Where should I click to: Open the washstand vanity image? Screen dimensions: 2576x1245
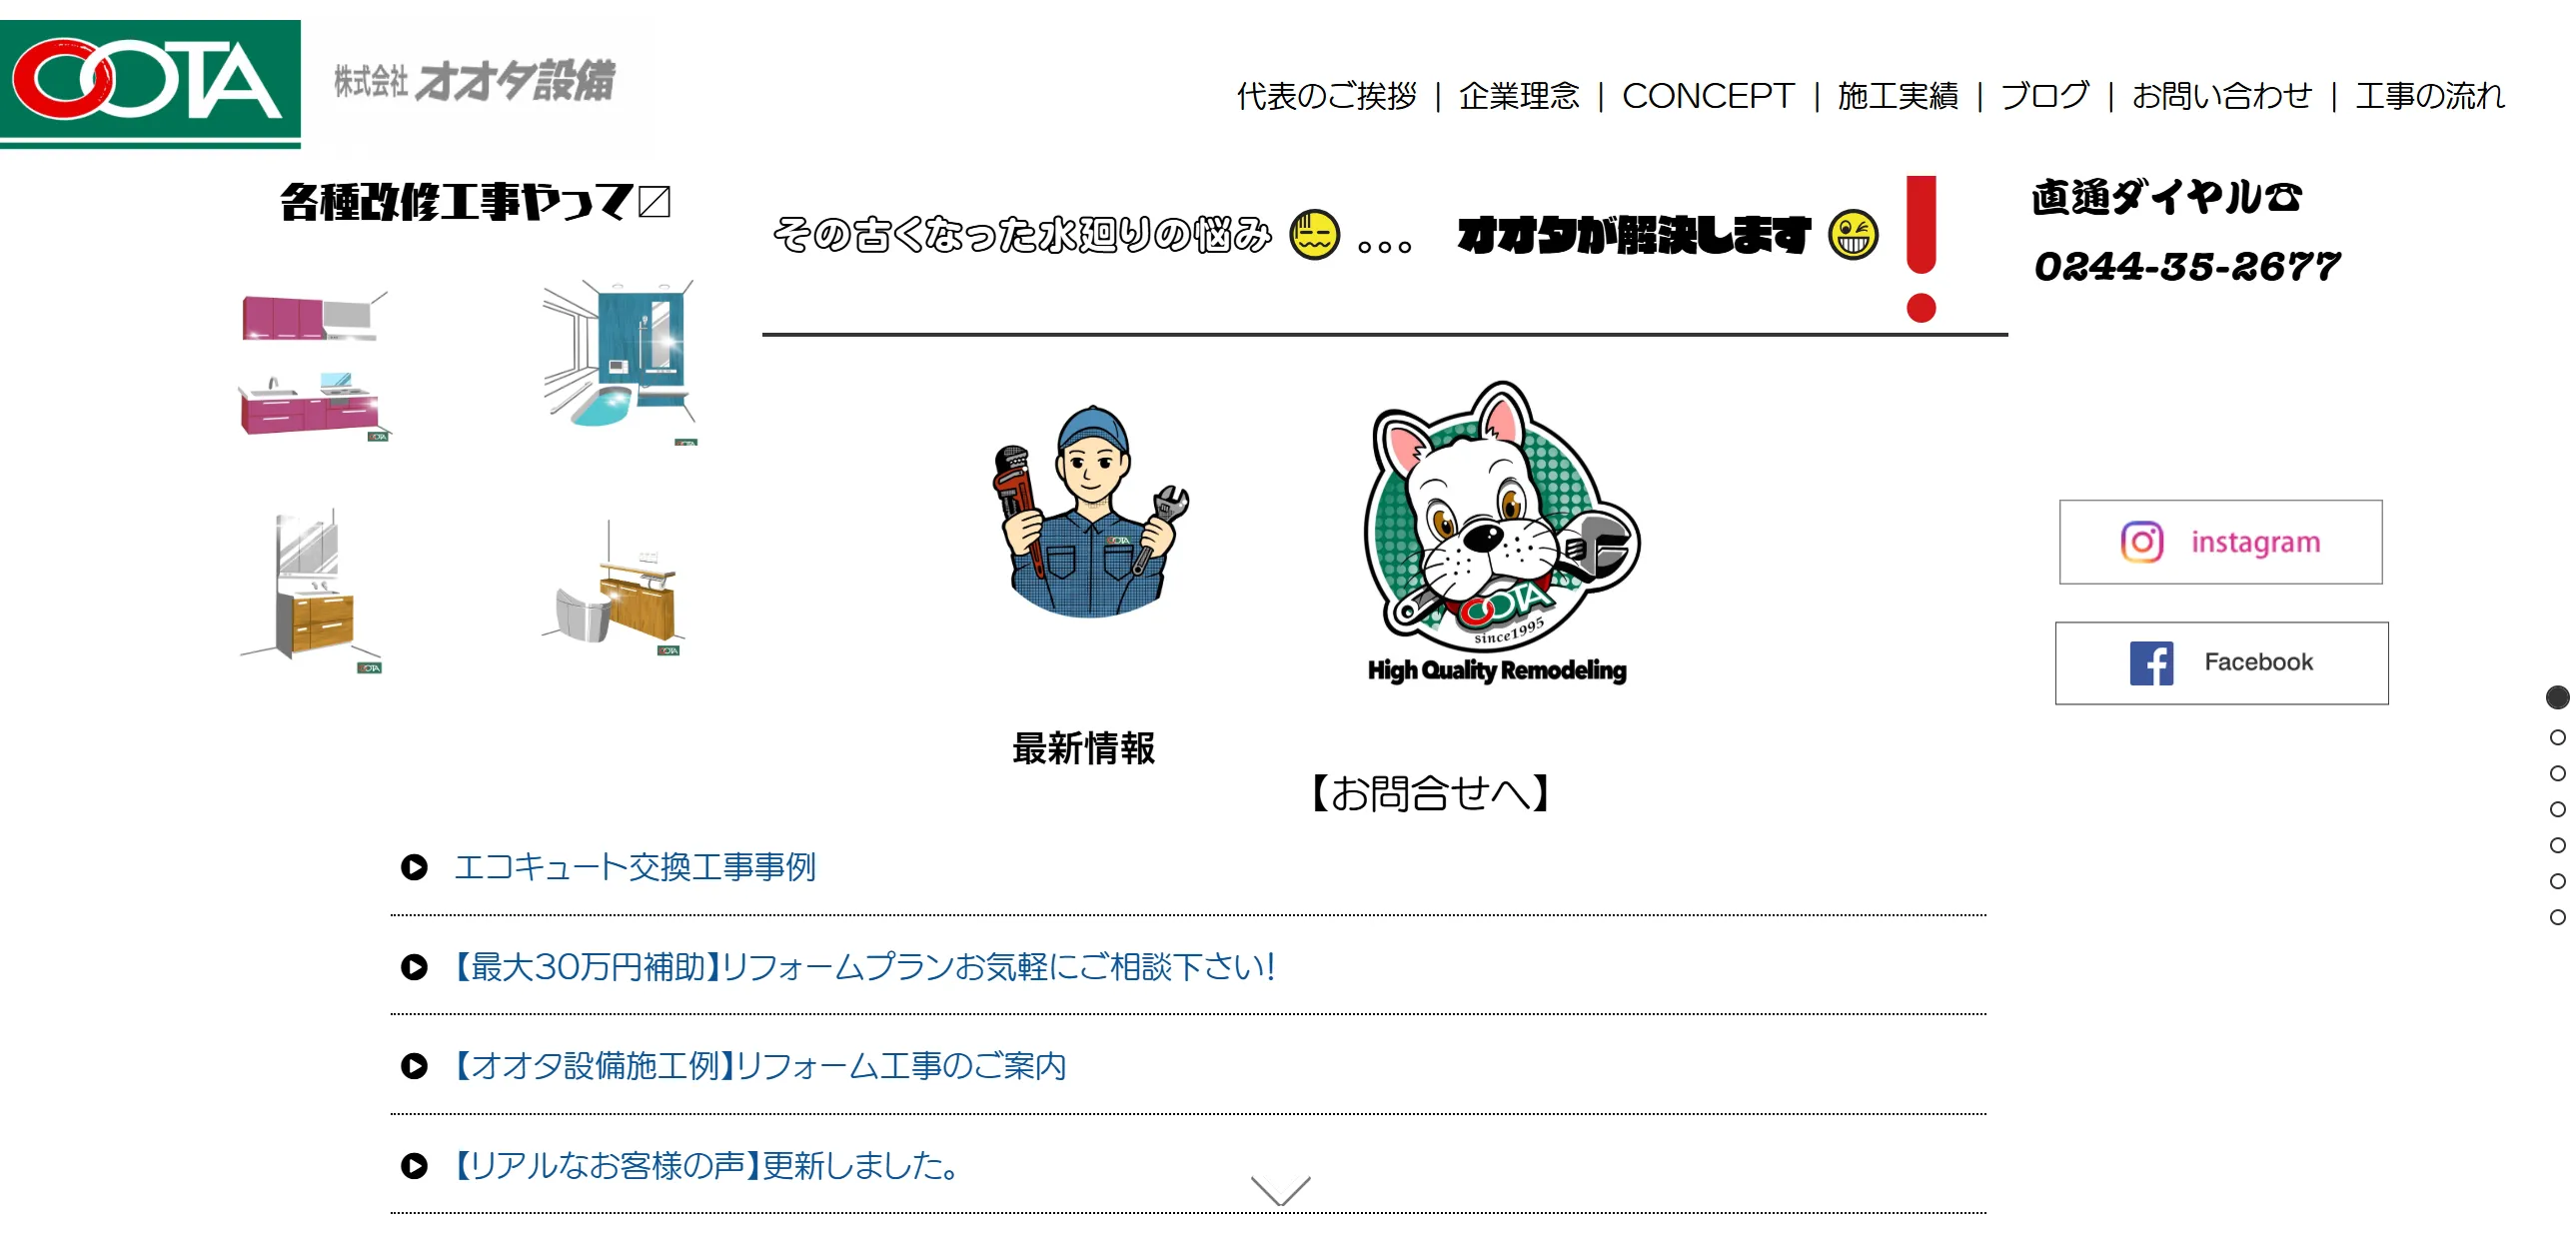[x=312, y=591]
